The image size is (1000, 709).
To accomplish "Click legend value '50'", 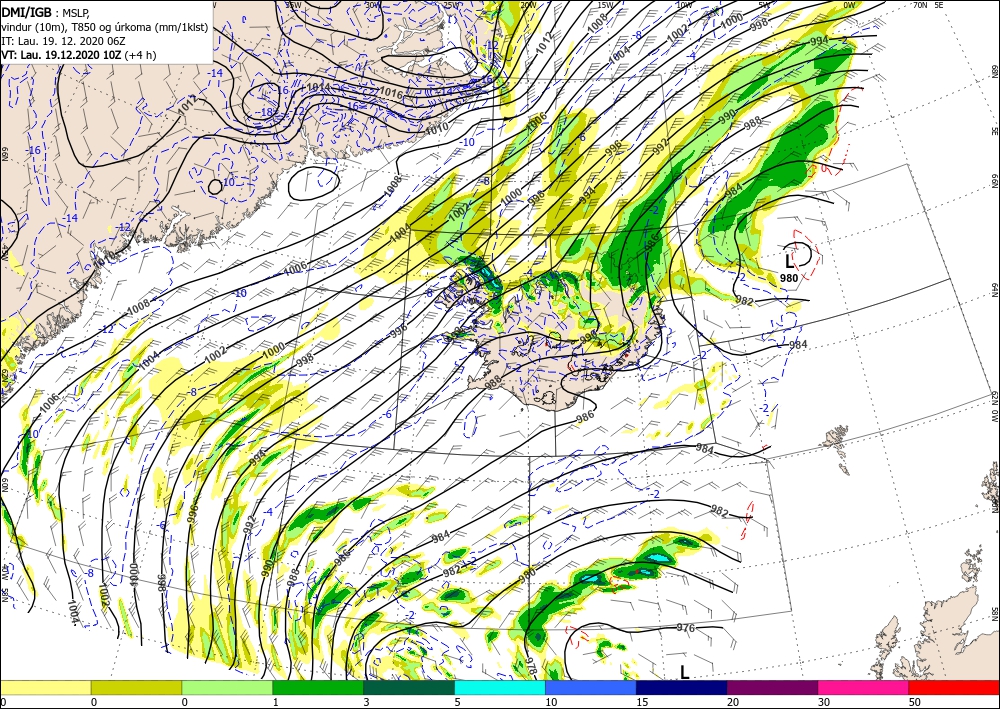I will point(915,702).
